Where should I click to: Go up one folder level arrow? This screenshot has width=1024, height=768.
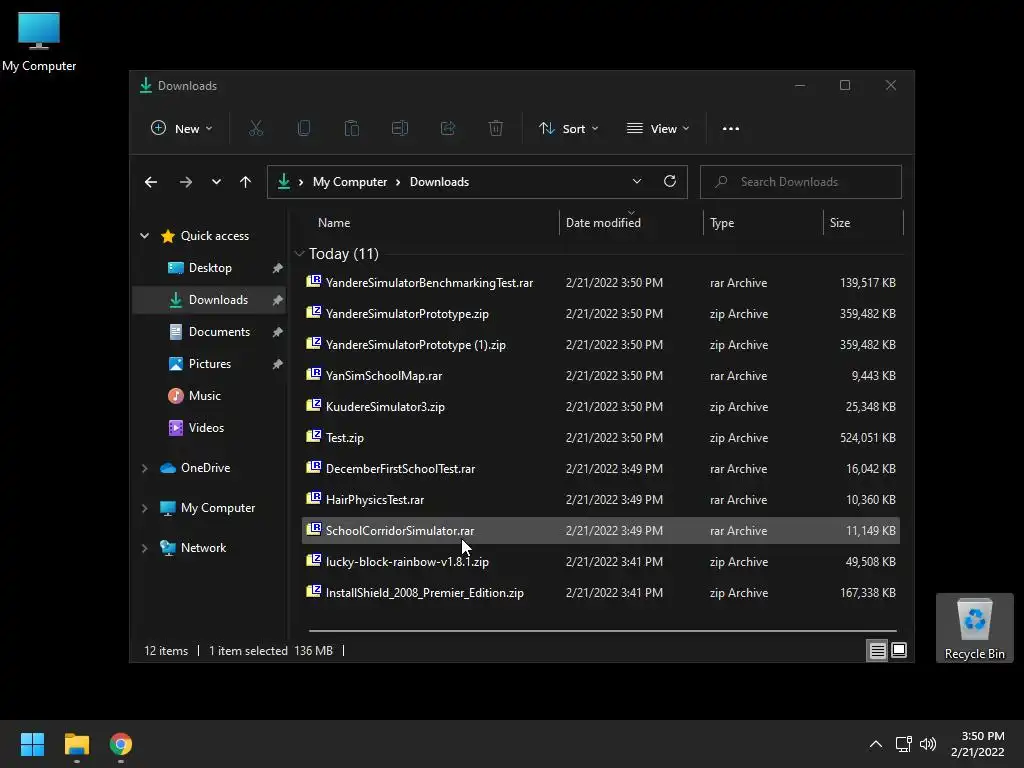(246, 182)
